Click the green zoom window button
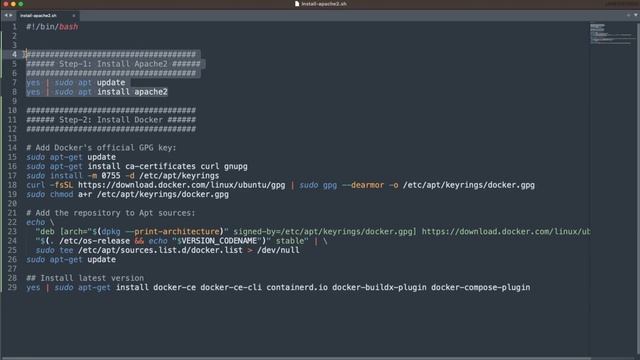This screenshot has height=360, width=640. (20, 4)
